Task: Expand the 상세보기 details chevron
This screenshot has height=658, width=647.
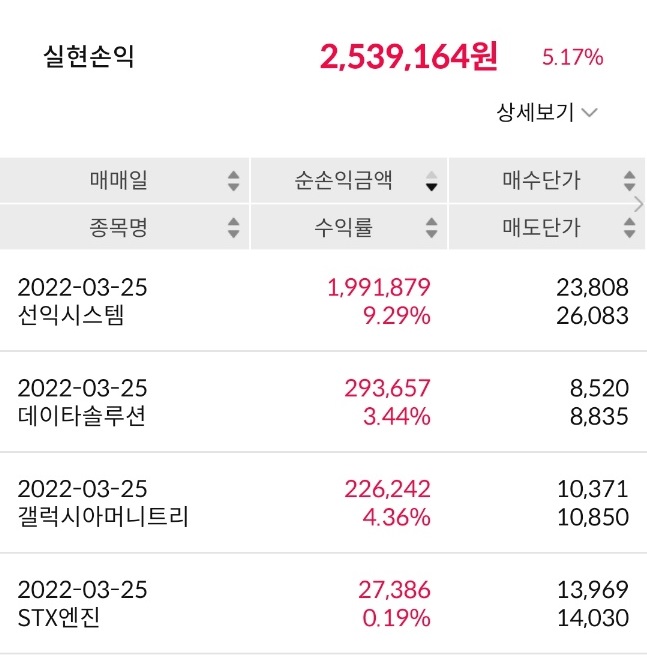Action: click(589, 113)
